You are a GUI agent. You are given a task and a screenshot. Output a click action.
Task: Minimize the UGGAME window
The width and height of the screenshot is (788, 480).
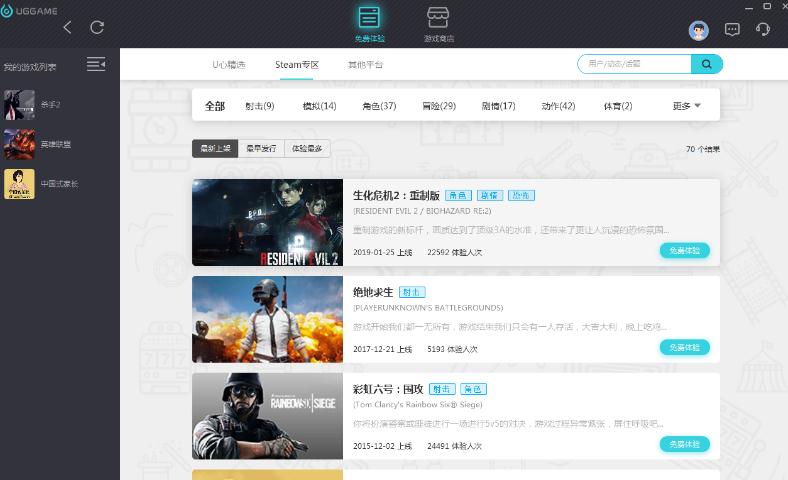coord(749,7)
